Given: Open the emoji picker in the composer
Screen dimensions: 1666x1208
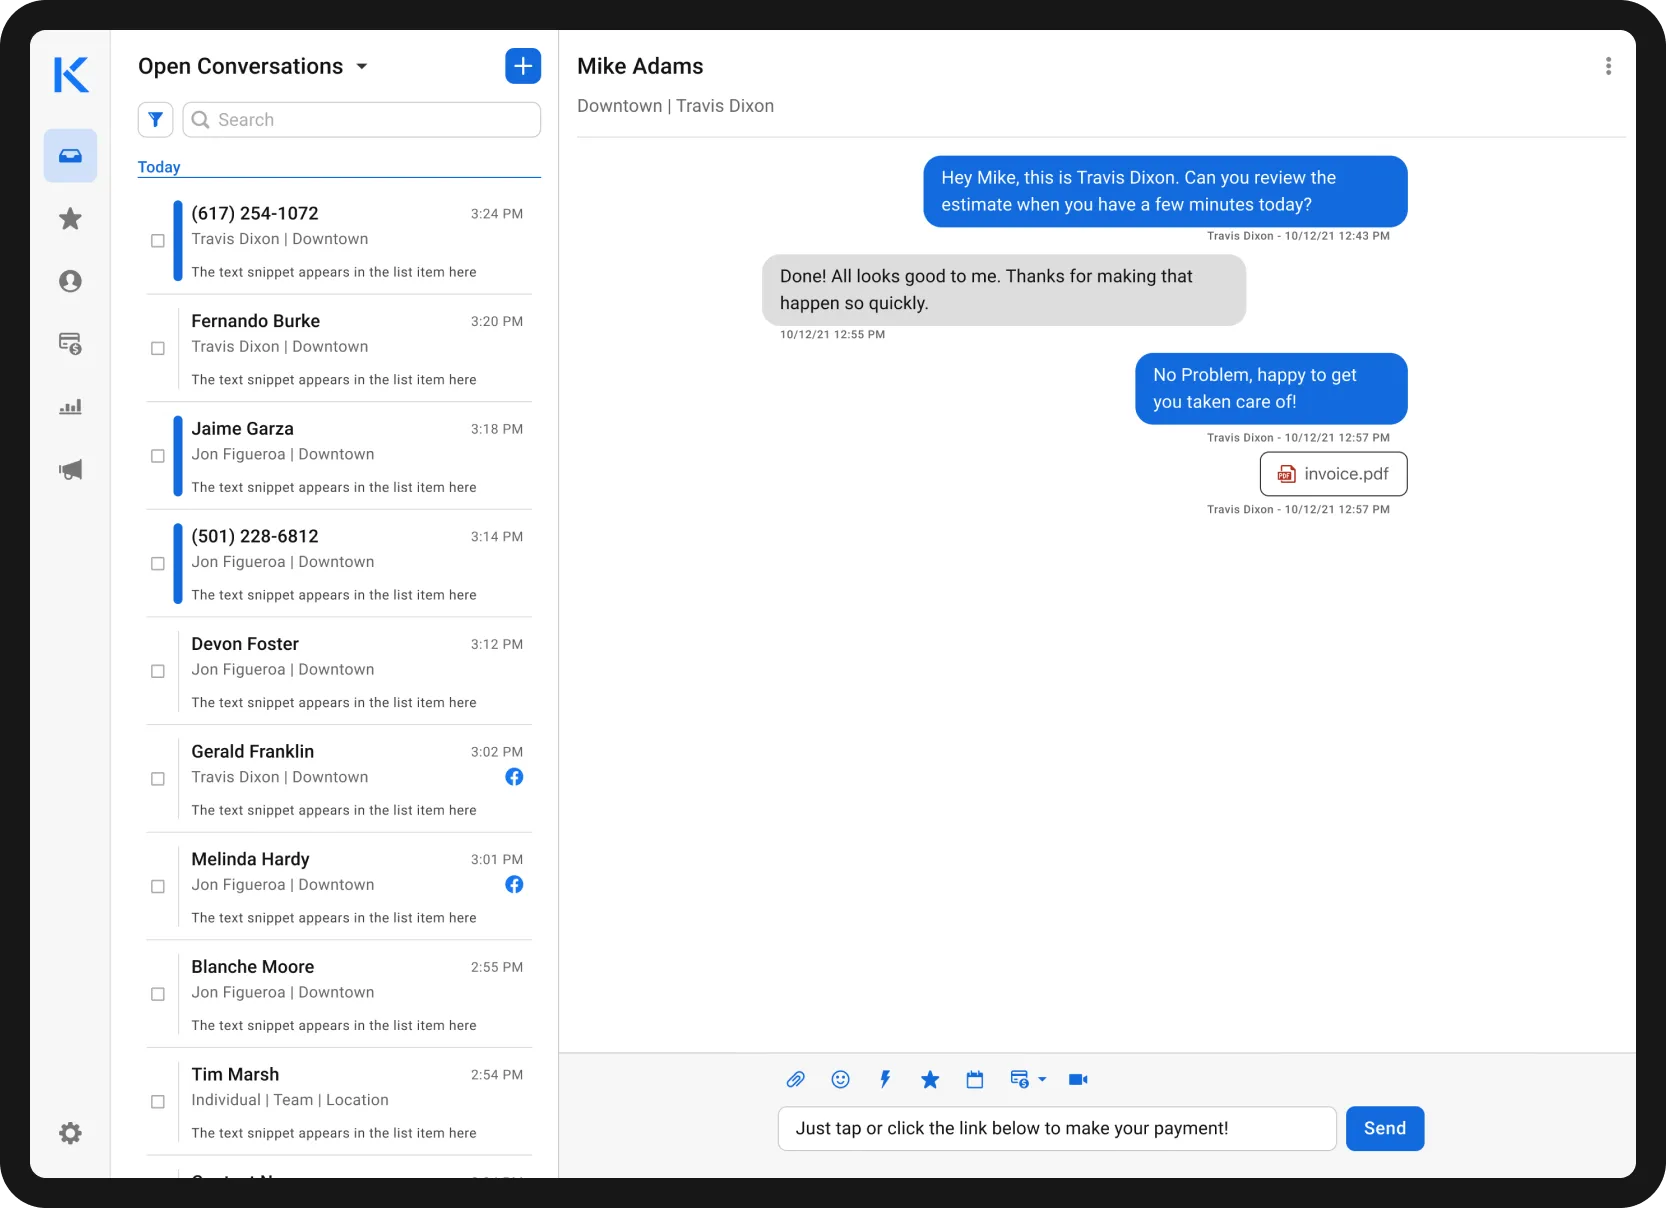Looking at the screenshot, I should (x=840, y=1079).
